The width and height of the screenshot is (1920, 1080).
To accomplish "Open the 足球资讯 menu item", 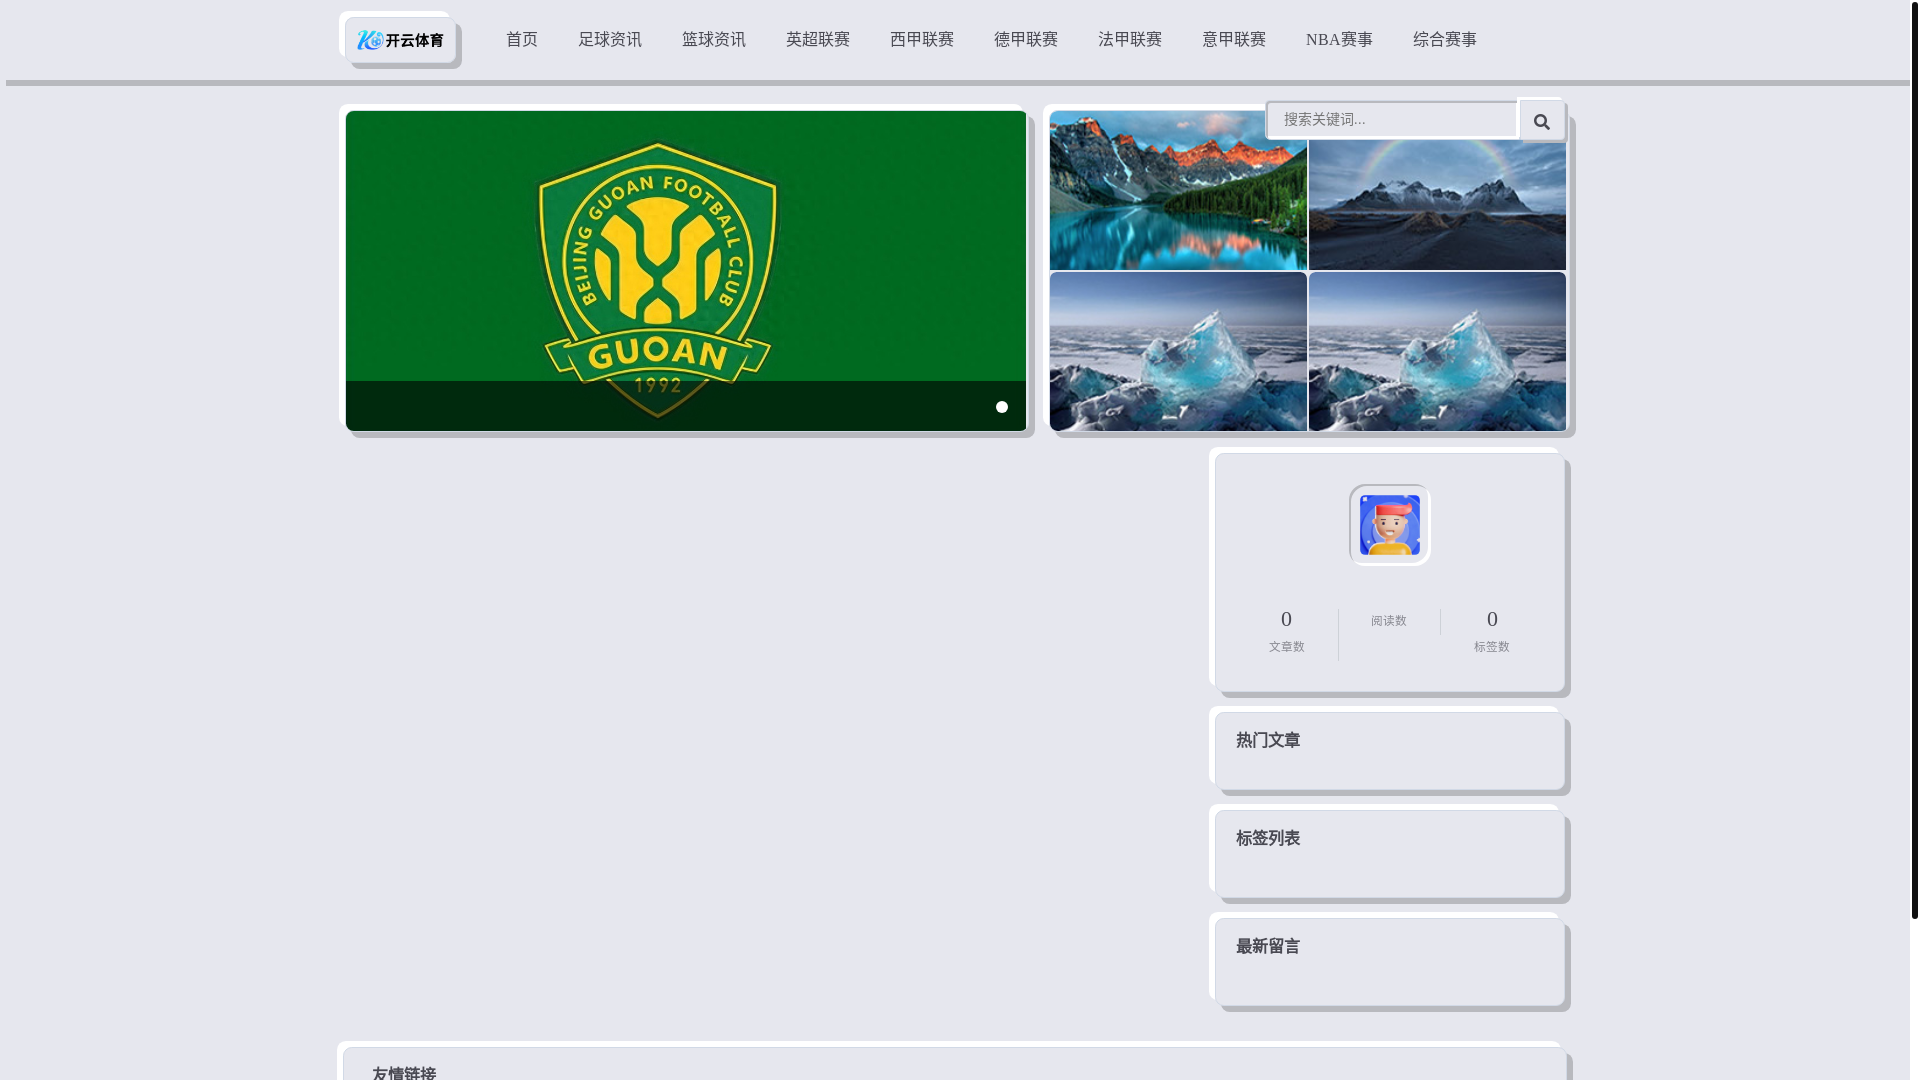I will coord(610,40).
